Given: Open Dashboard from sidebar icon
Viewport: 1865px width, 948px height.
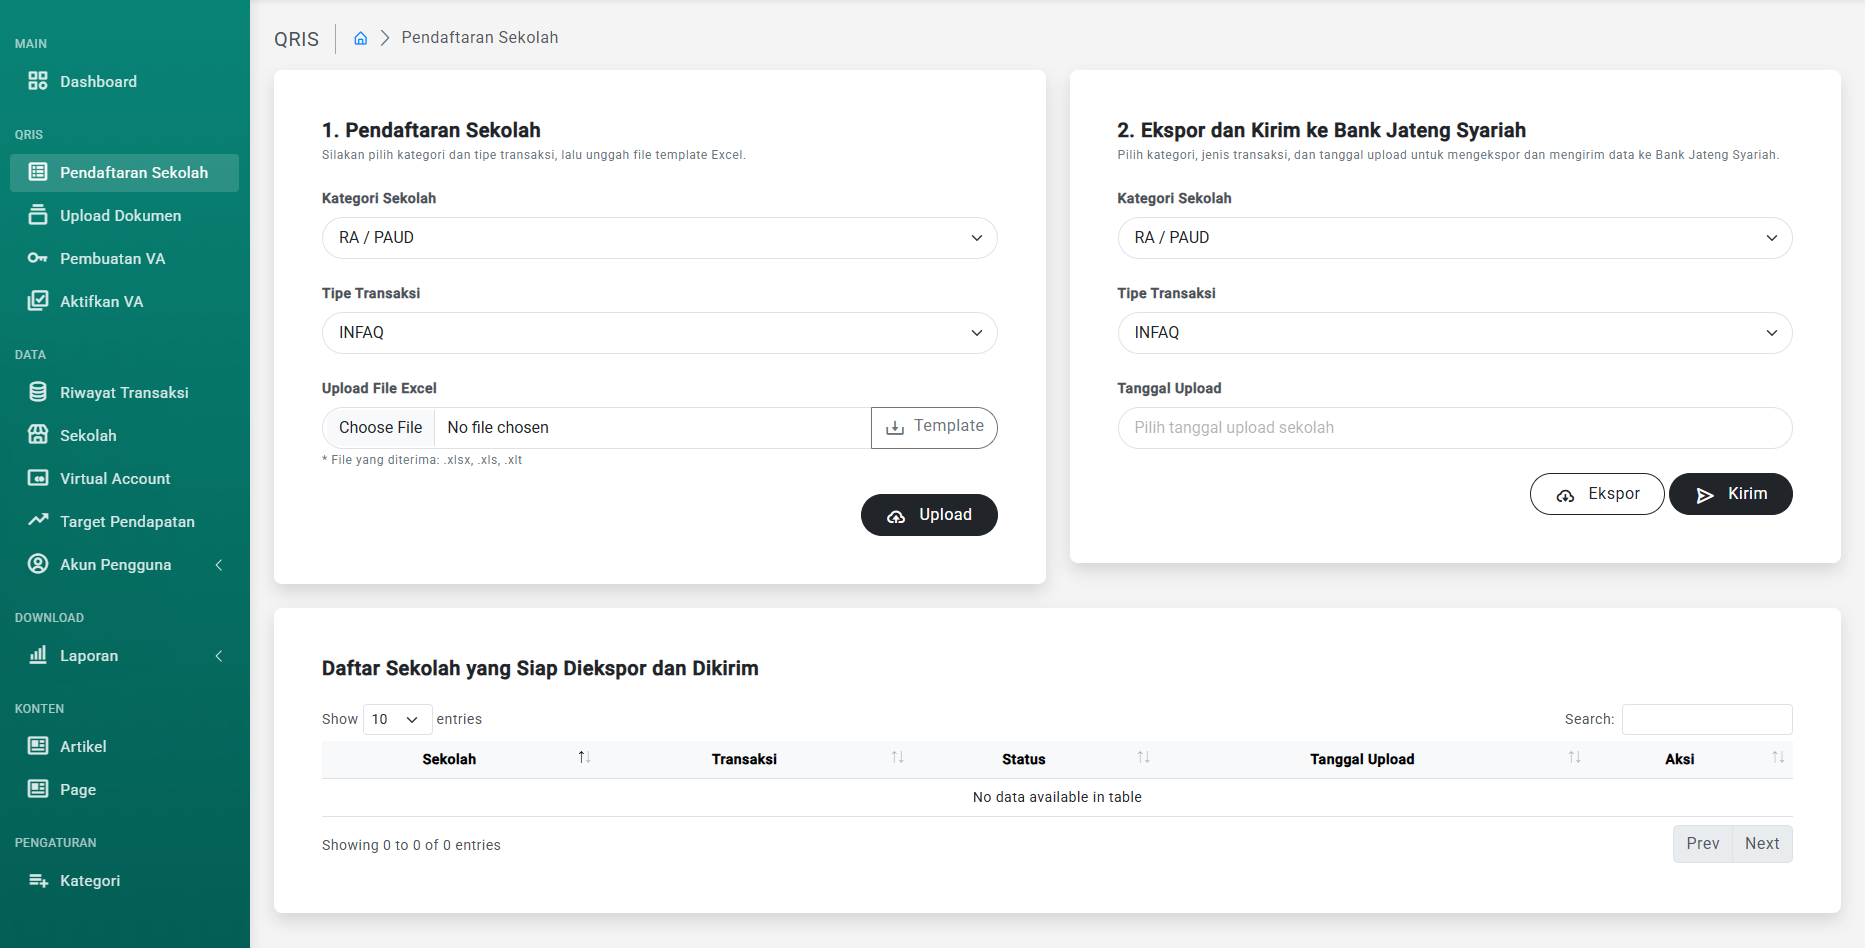Looking at the screenshot, I should click(38, 81).
